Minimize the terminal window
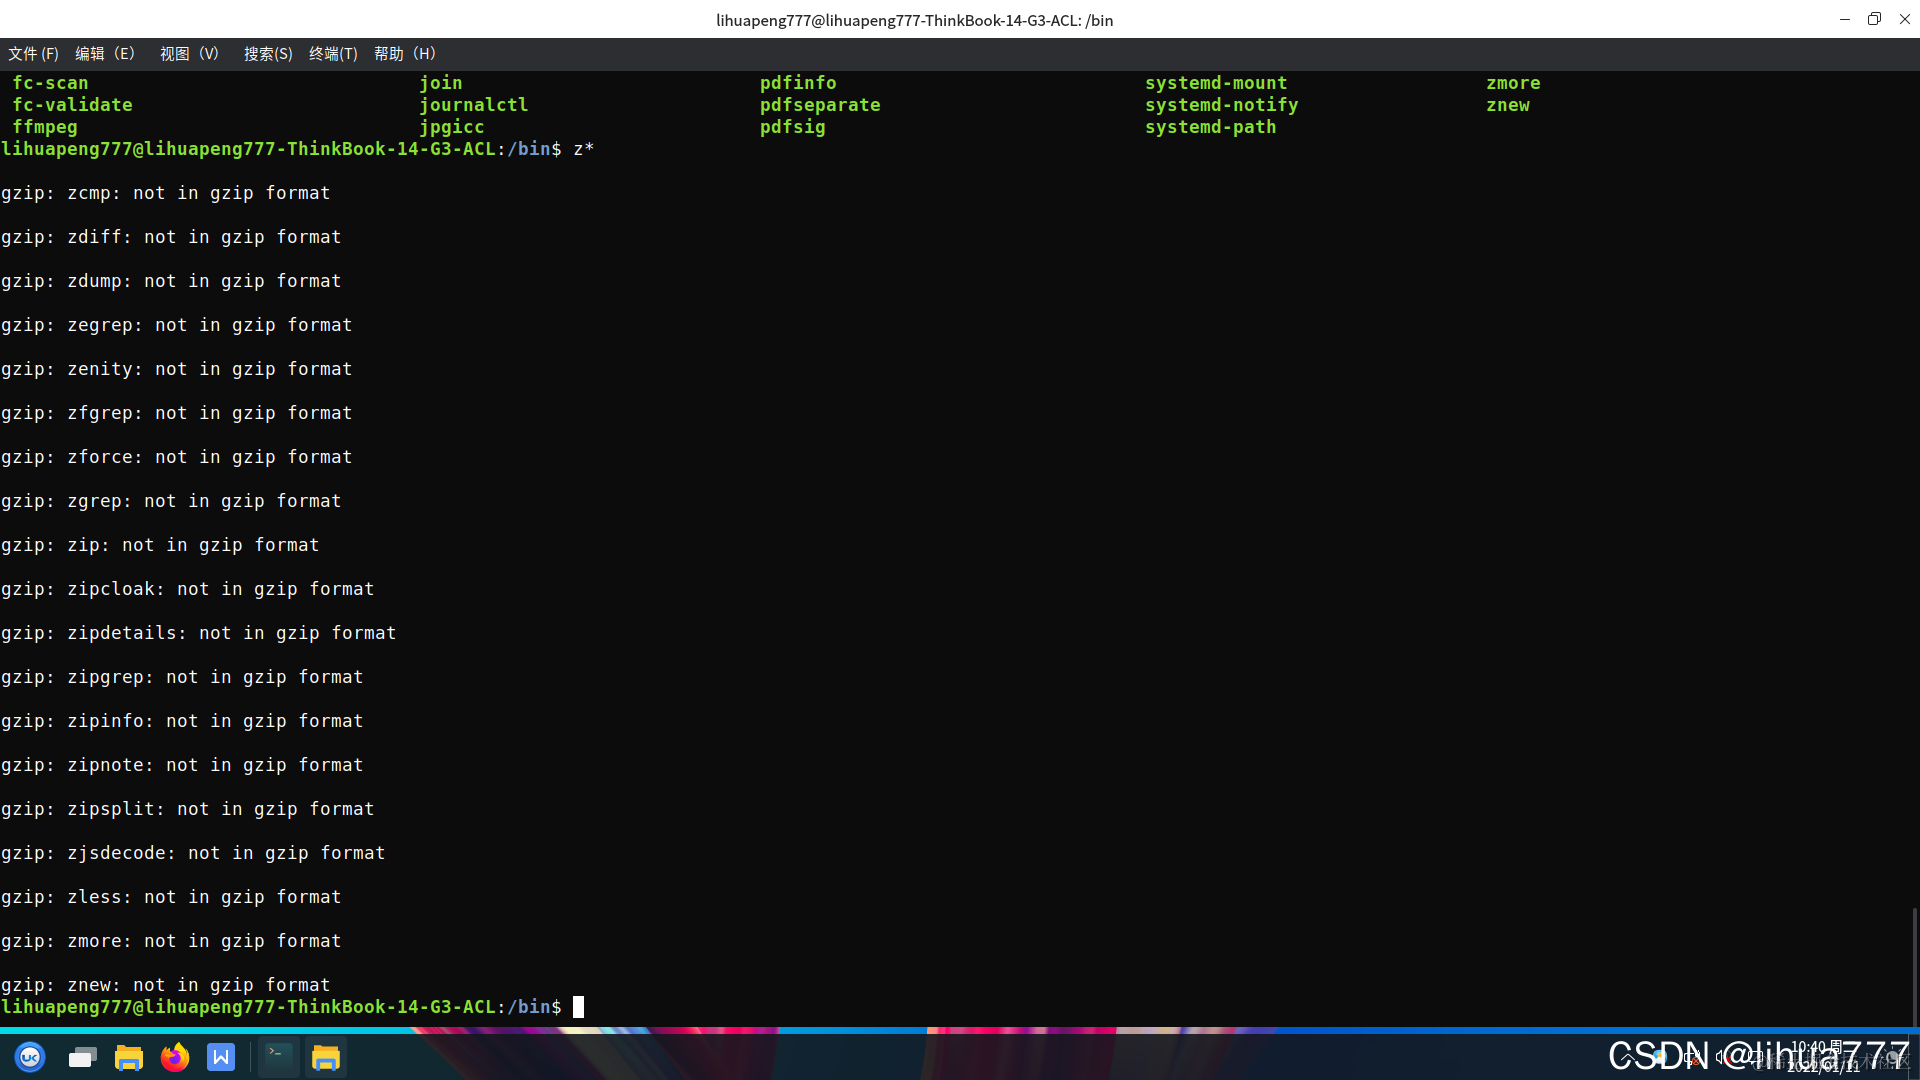Screen dimensions: 1920x1080 pyautogui.click(x=1844, y=19)
